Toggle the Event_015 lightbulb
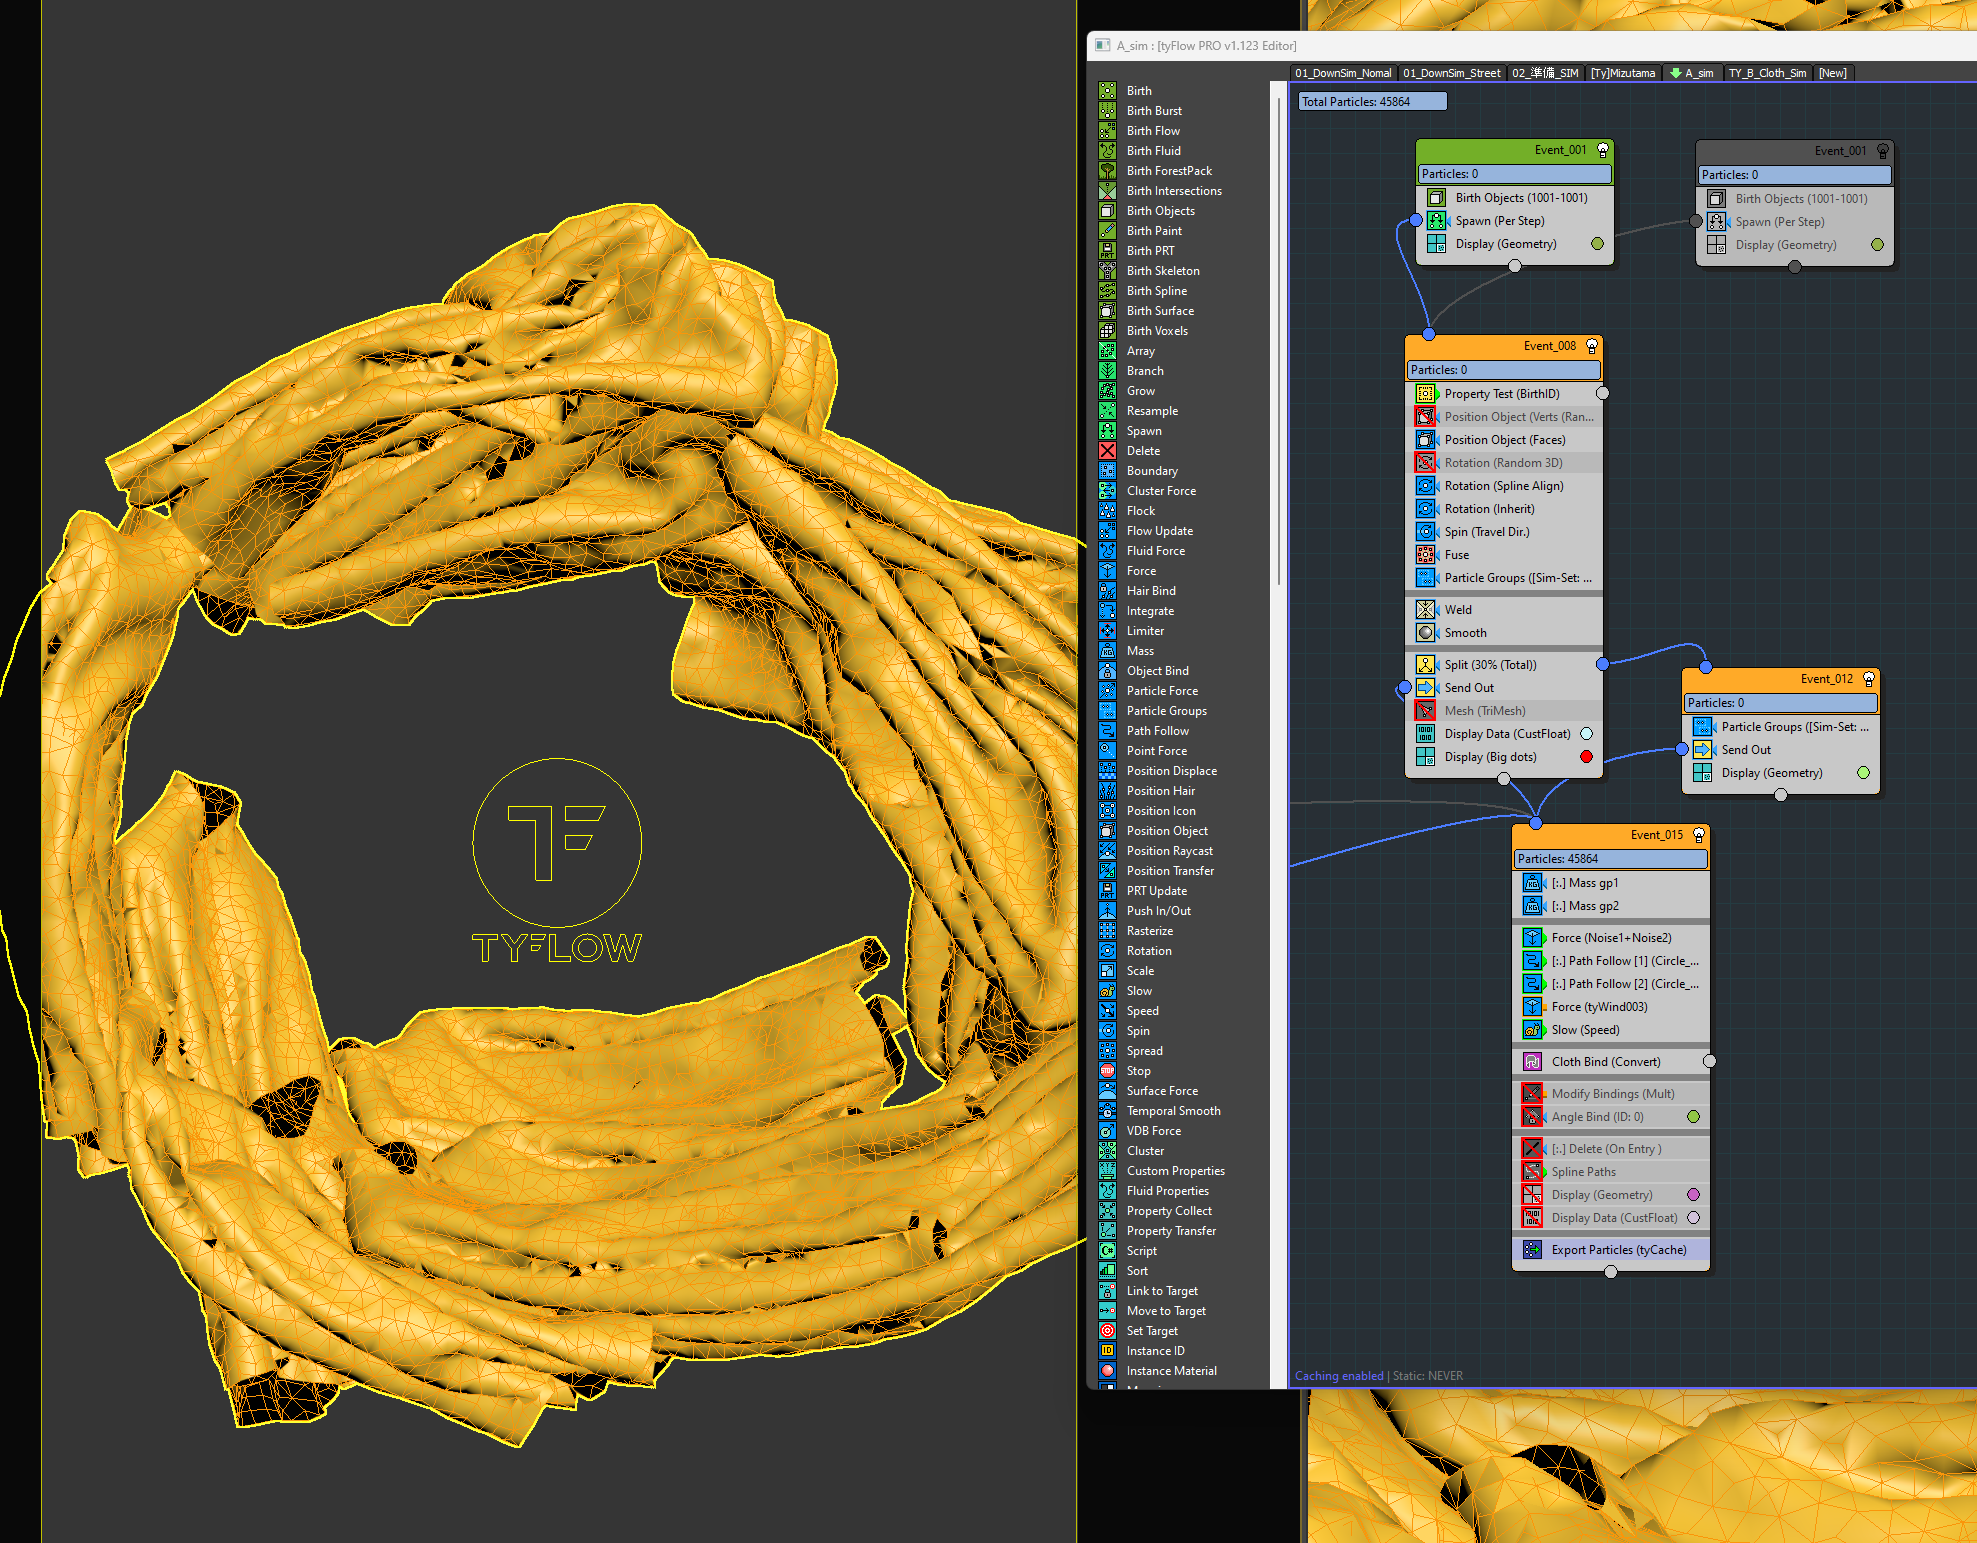 1698,835
